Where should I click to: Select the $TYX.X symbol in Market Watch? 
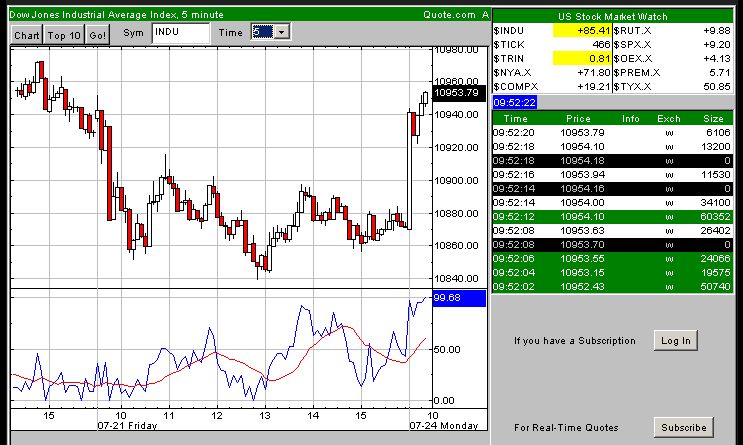(x=632, y=87)
